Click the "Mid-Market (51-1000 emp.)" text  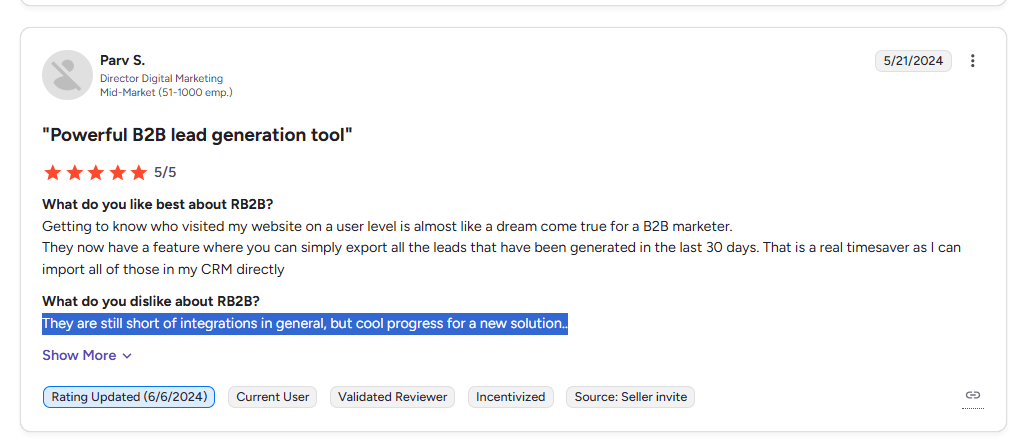pos(166,93)
